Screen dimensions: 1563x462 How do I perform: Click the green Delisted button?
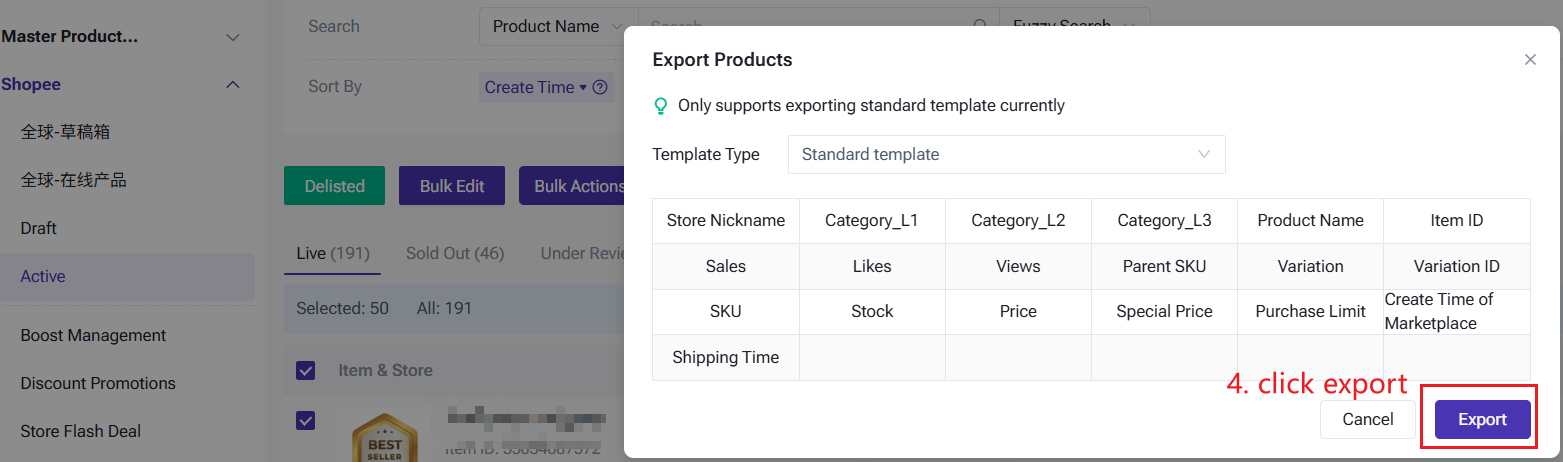tap(334, 186)
